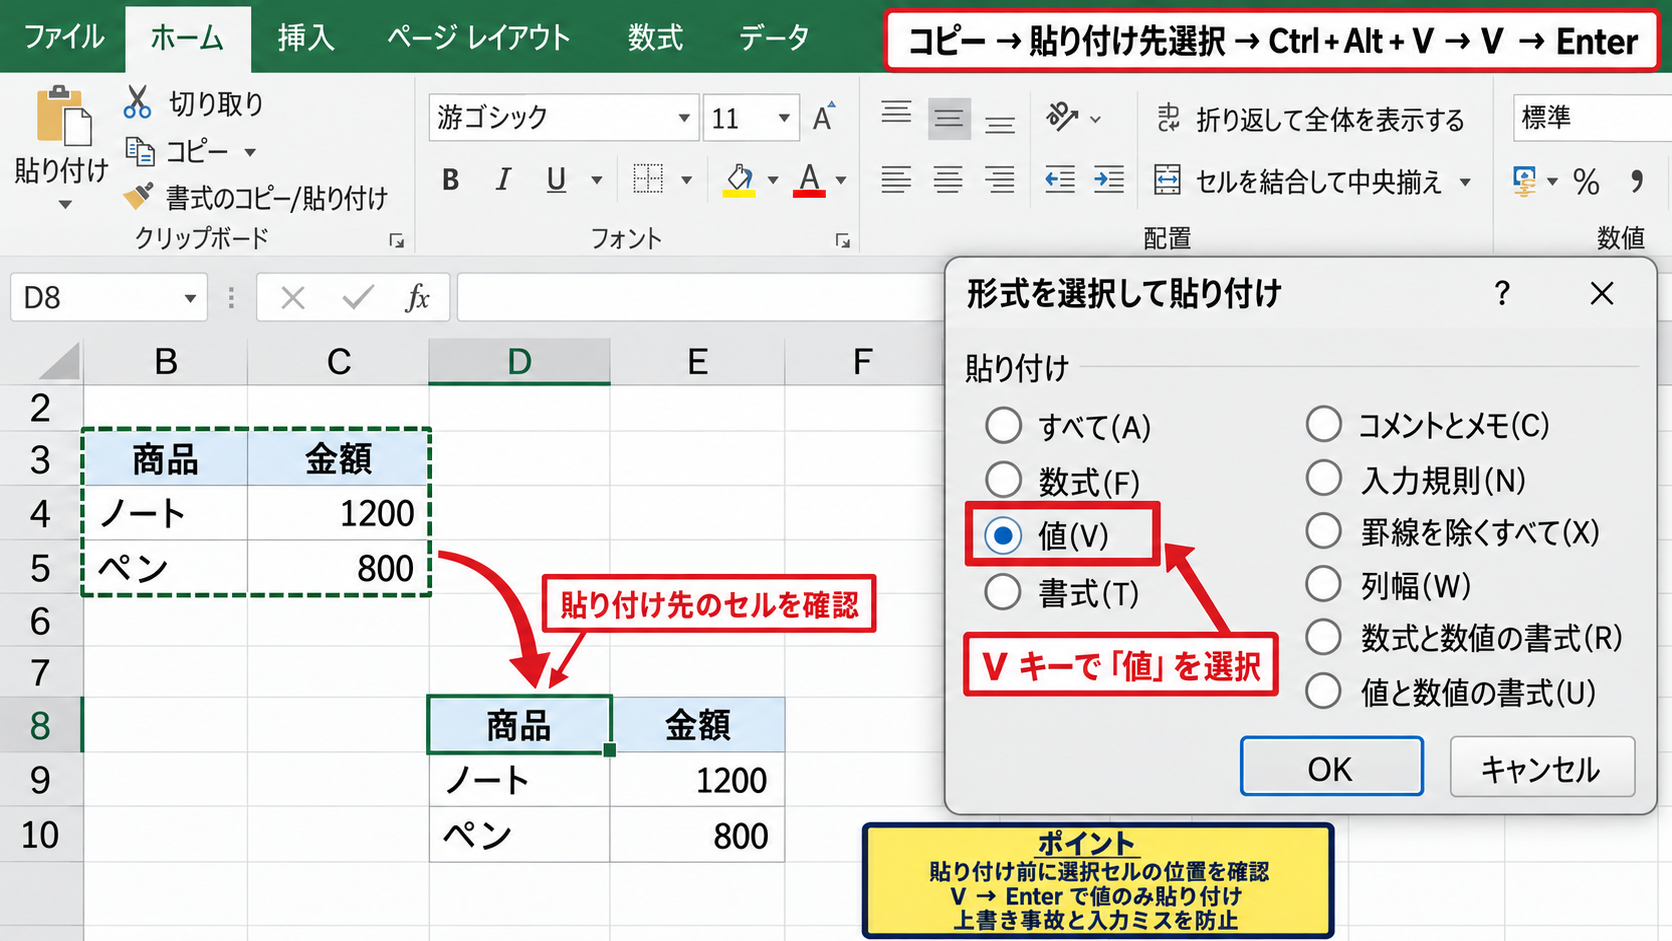Select the 値(V) radio option

tap(1003, 535)
